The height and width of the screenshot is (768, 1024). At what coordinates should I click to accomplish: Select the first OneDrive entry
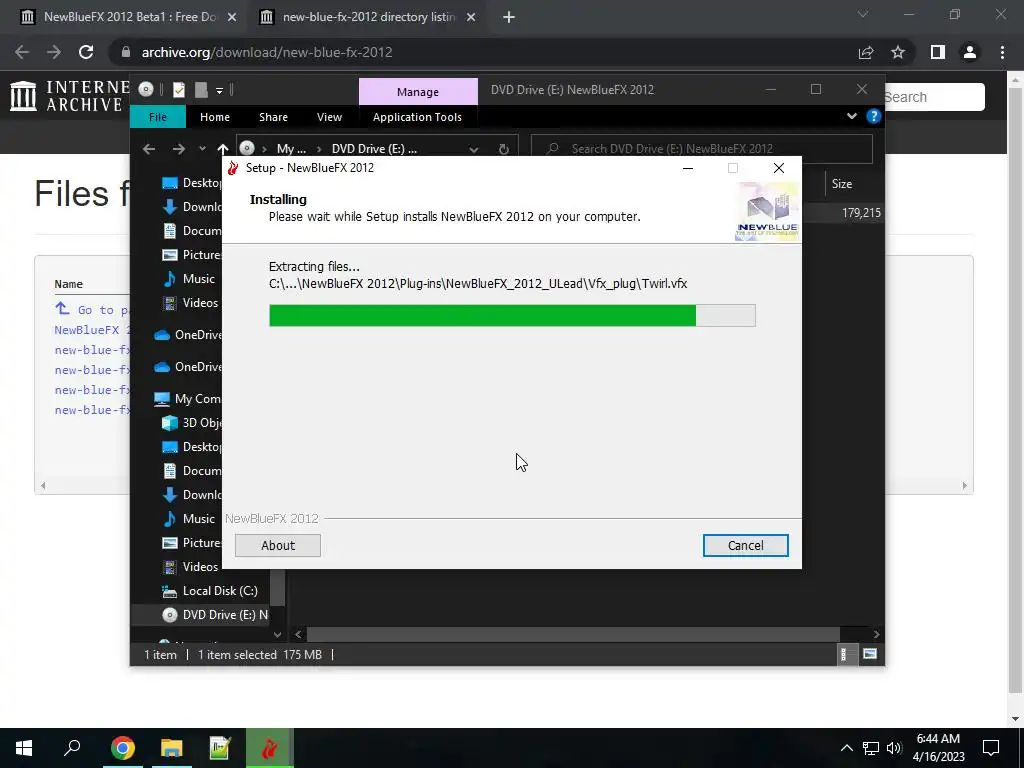pos(188,335)
